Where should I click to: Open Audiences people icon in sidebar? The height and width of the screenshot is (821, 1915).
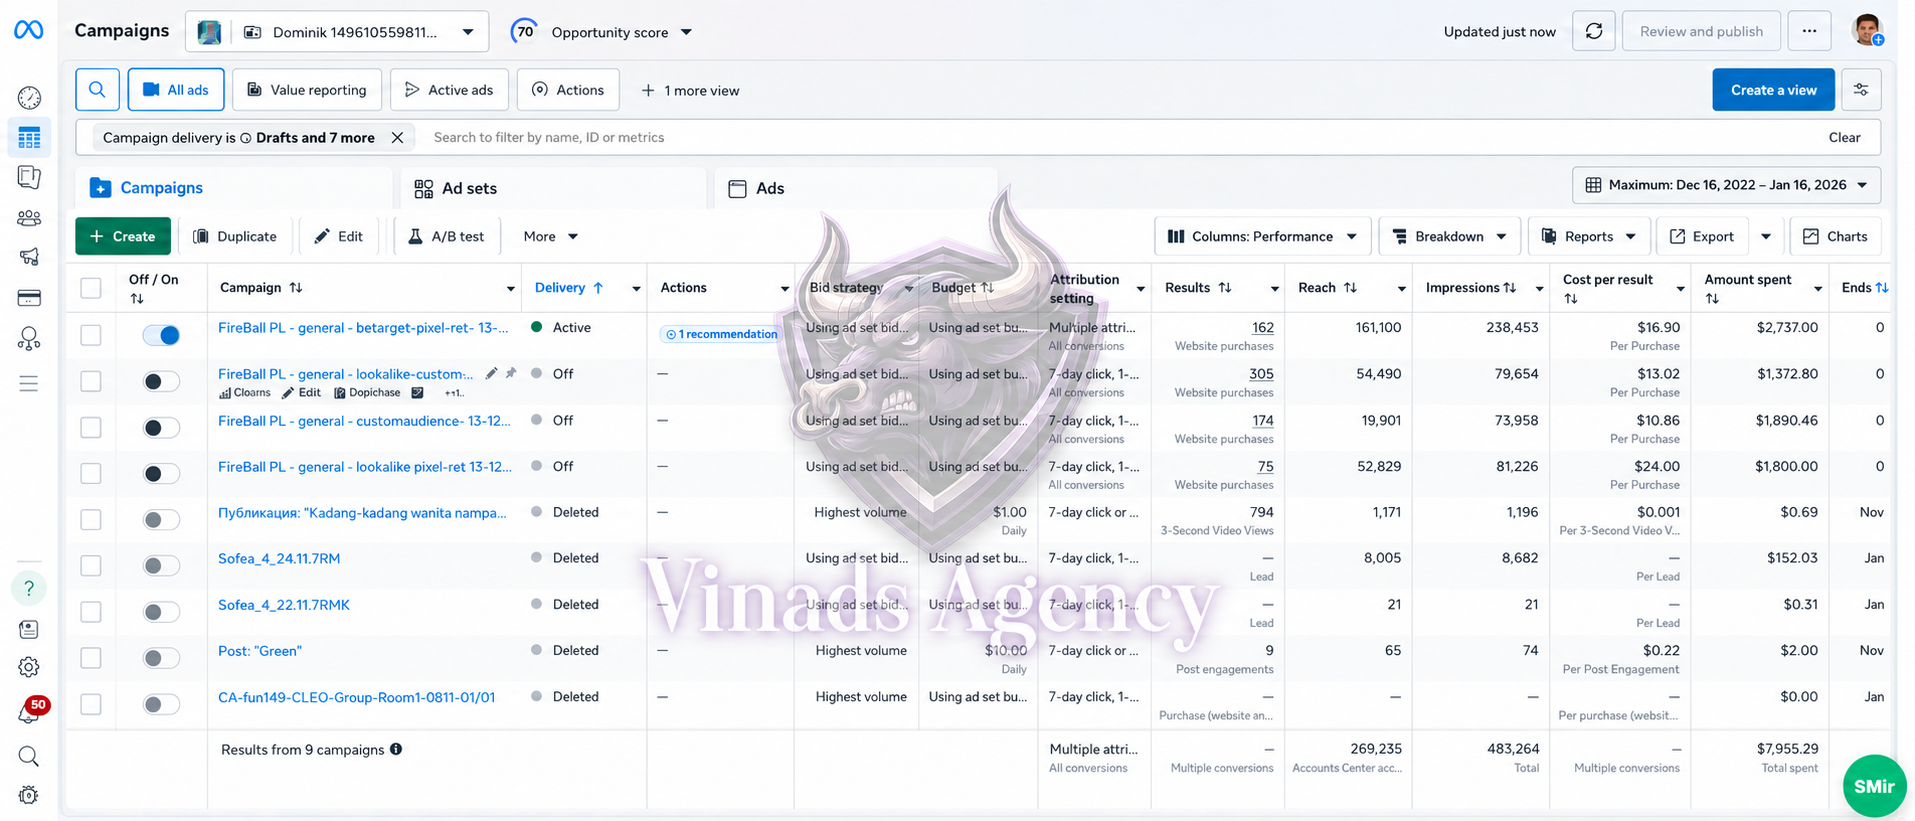click(x=29, y=218)
